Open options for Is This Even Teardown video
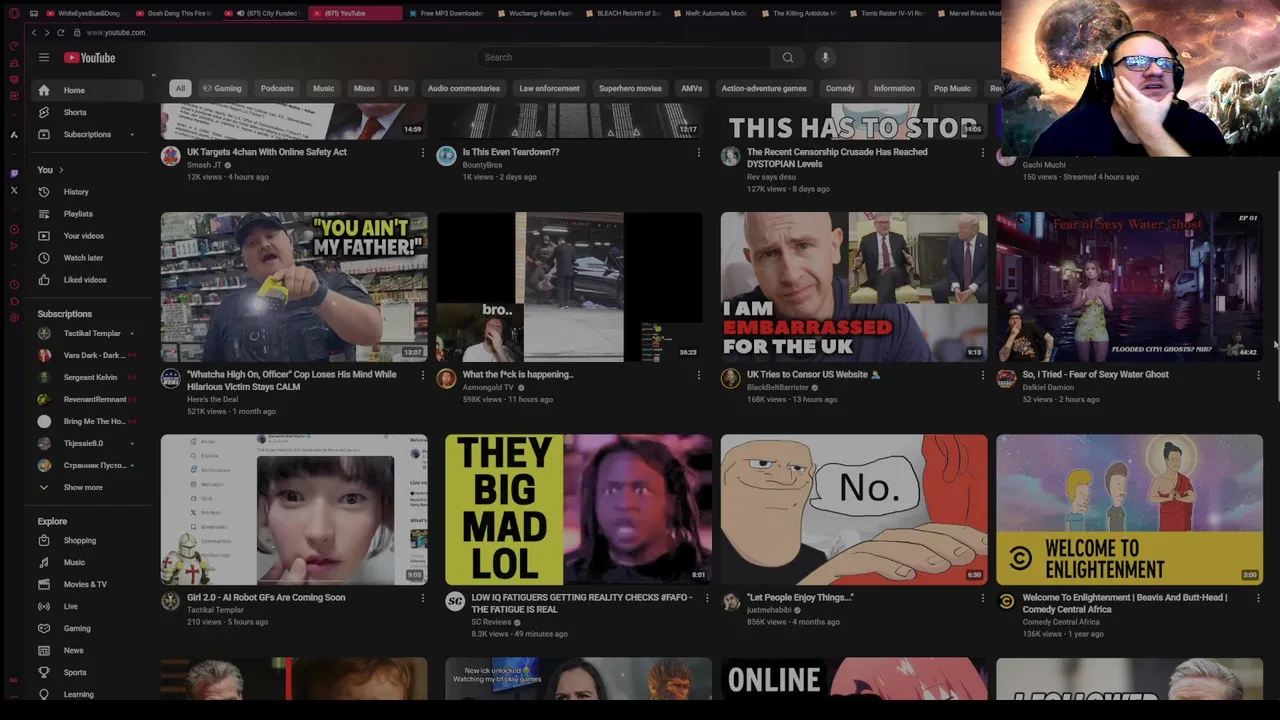Viewport: 1280px width, 720px height. coord(698,153)
